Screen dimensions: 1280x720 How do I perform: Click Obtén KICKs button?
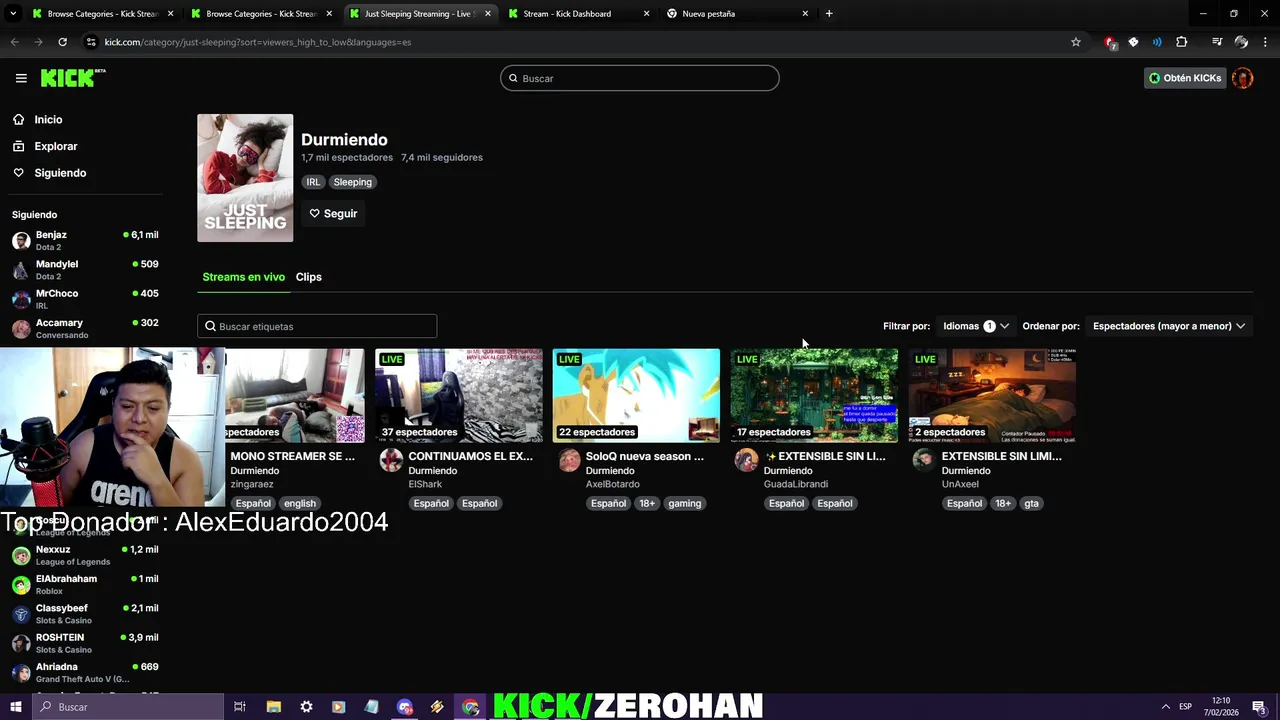(x=1185, y=78)
